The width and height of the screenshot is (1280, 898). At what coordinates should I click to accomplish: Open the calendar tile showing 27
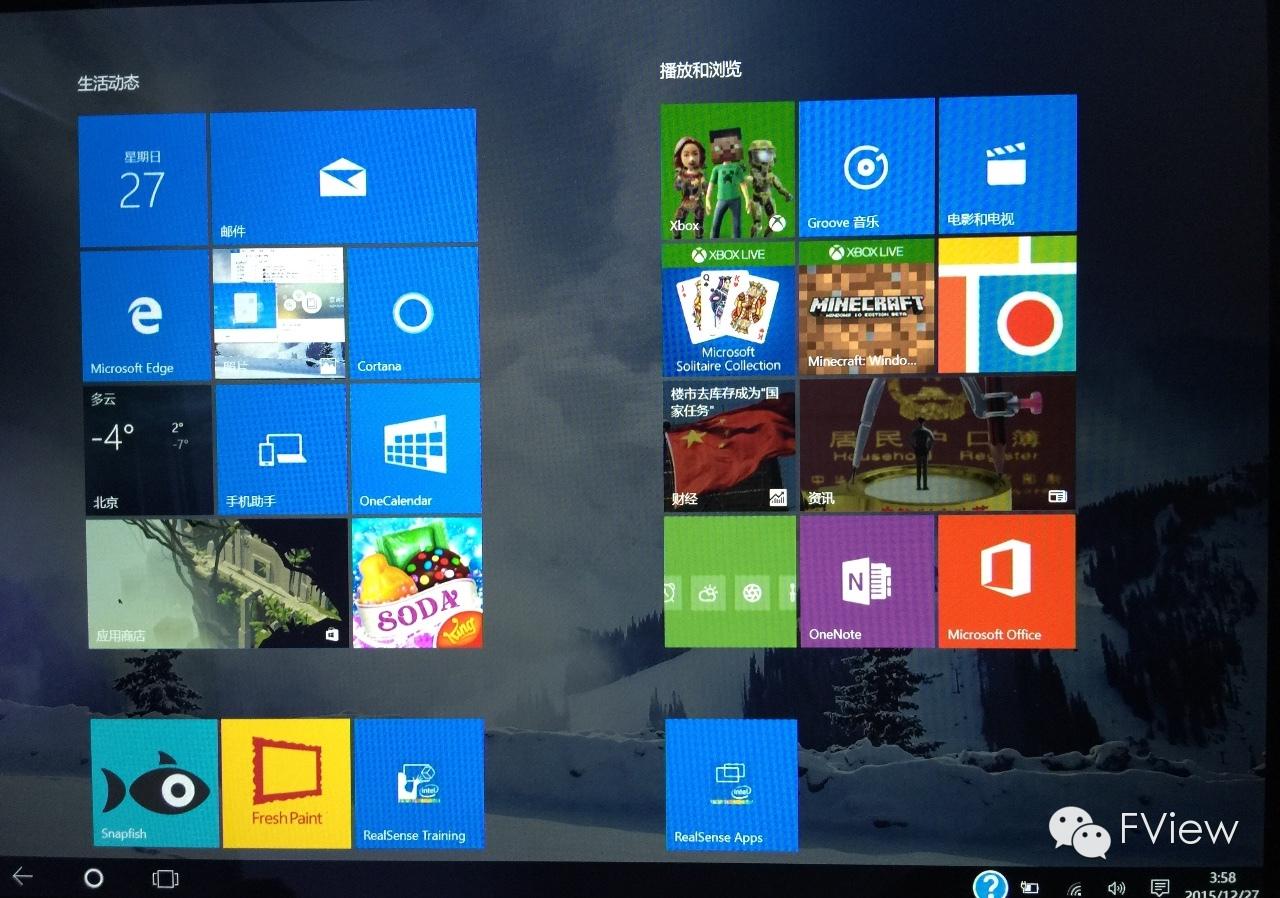click(143, 180)
